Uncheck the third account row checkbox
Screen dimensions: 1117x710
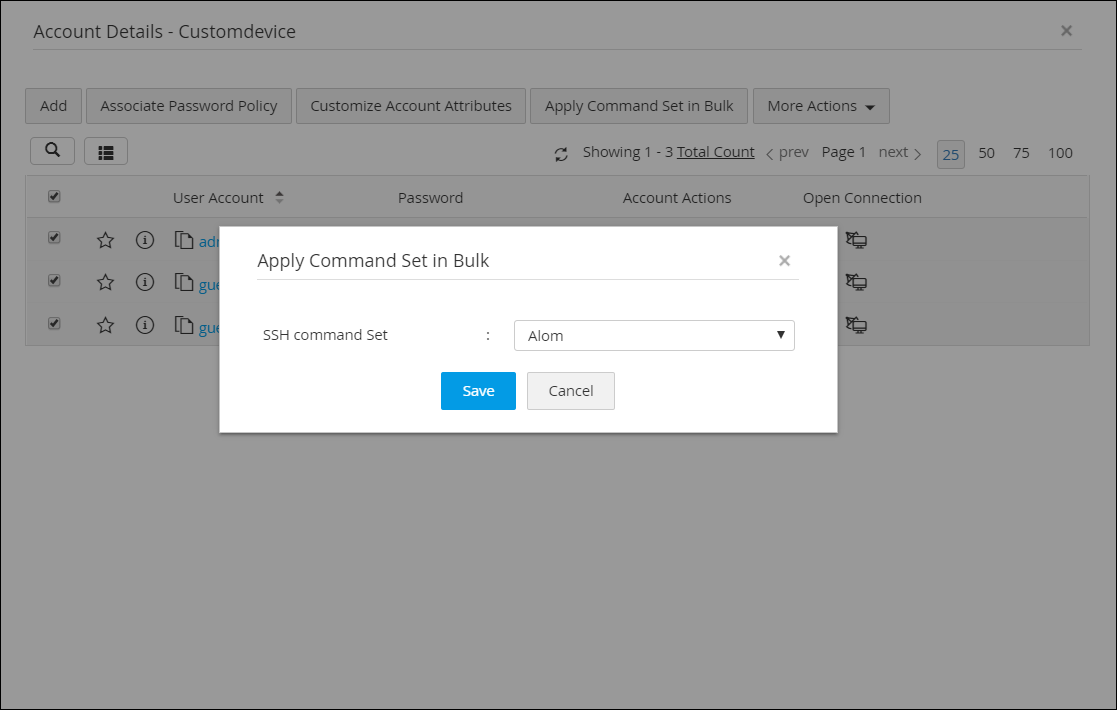[x=54, y=323]
